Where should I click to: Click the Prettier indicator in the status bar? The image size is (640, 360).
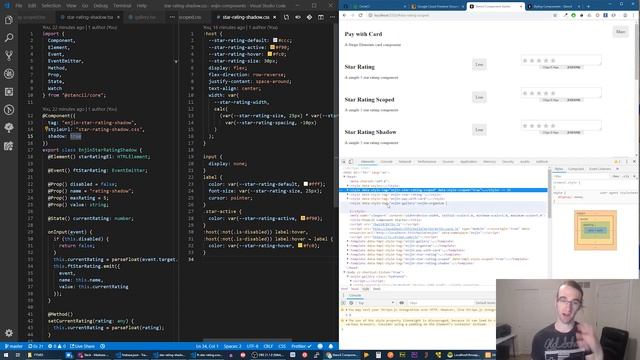(301, 346)
